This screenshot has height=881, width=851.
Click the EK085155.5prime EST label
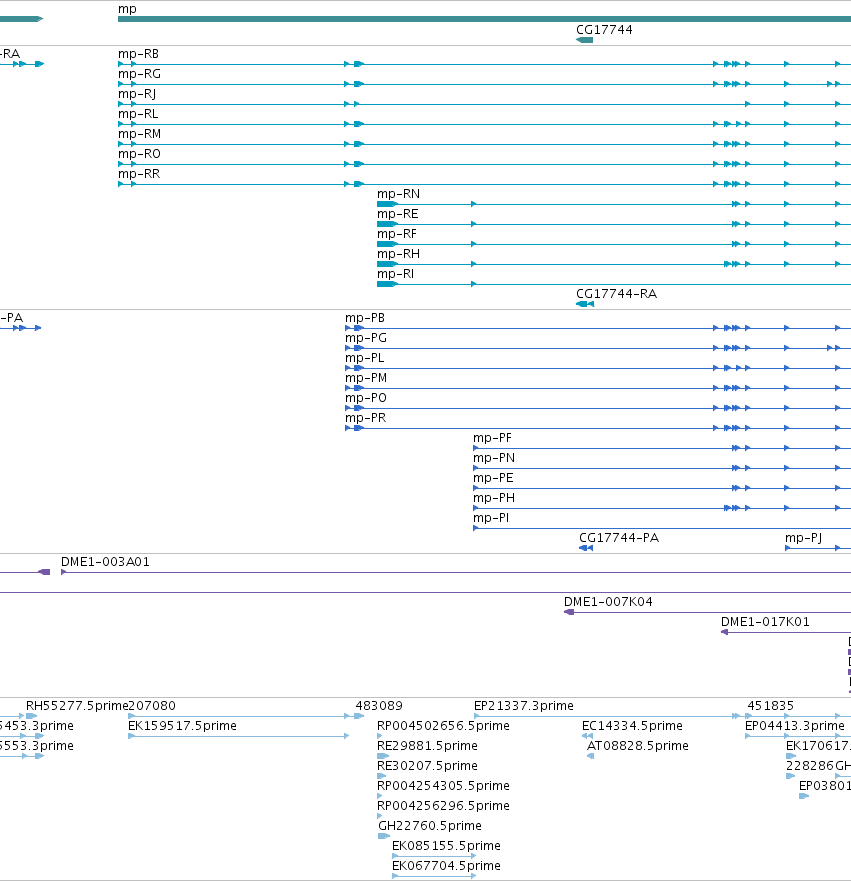pos(447,846)
